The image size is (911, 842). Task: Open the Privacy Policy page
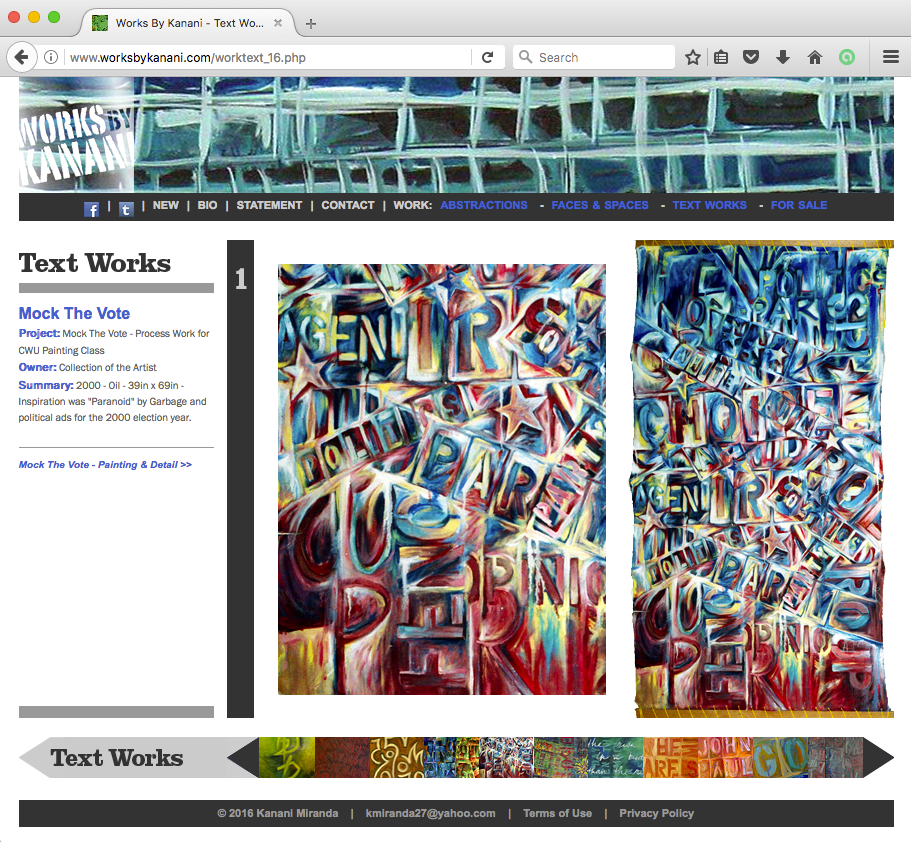point(657,814)
